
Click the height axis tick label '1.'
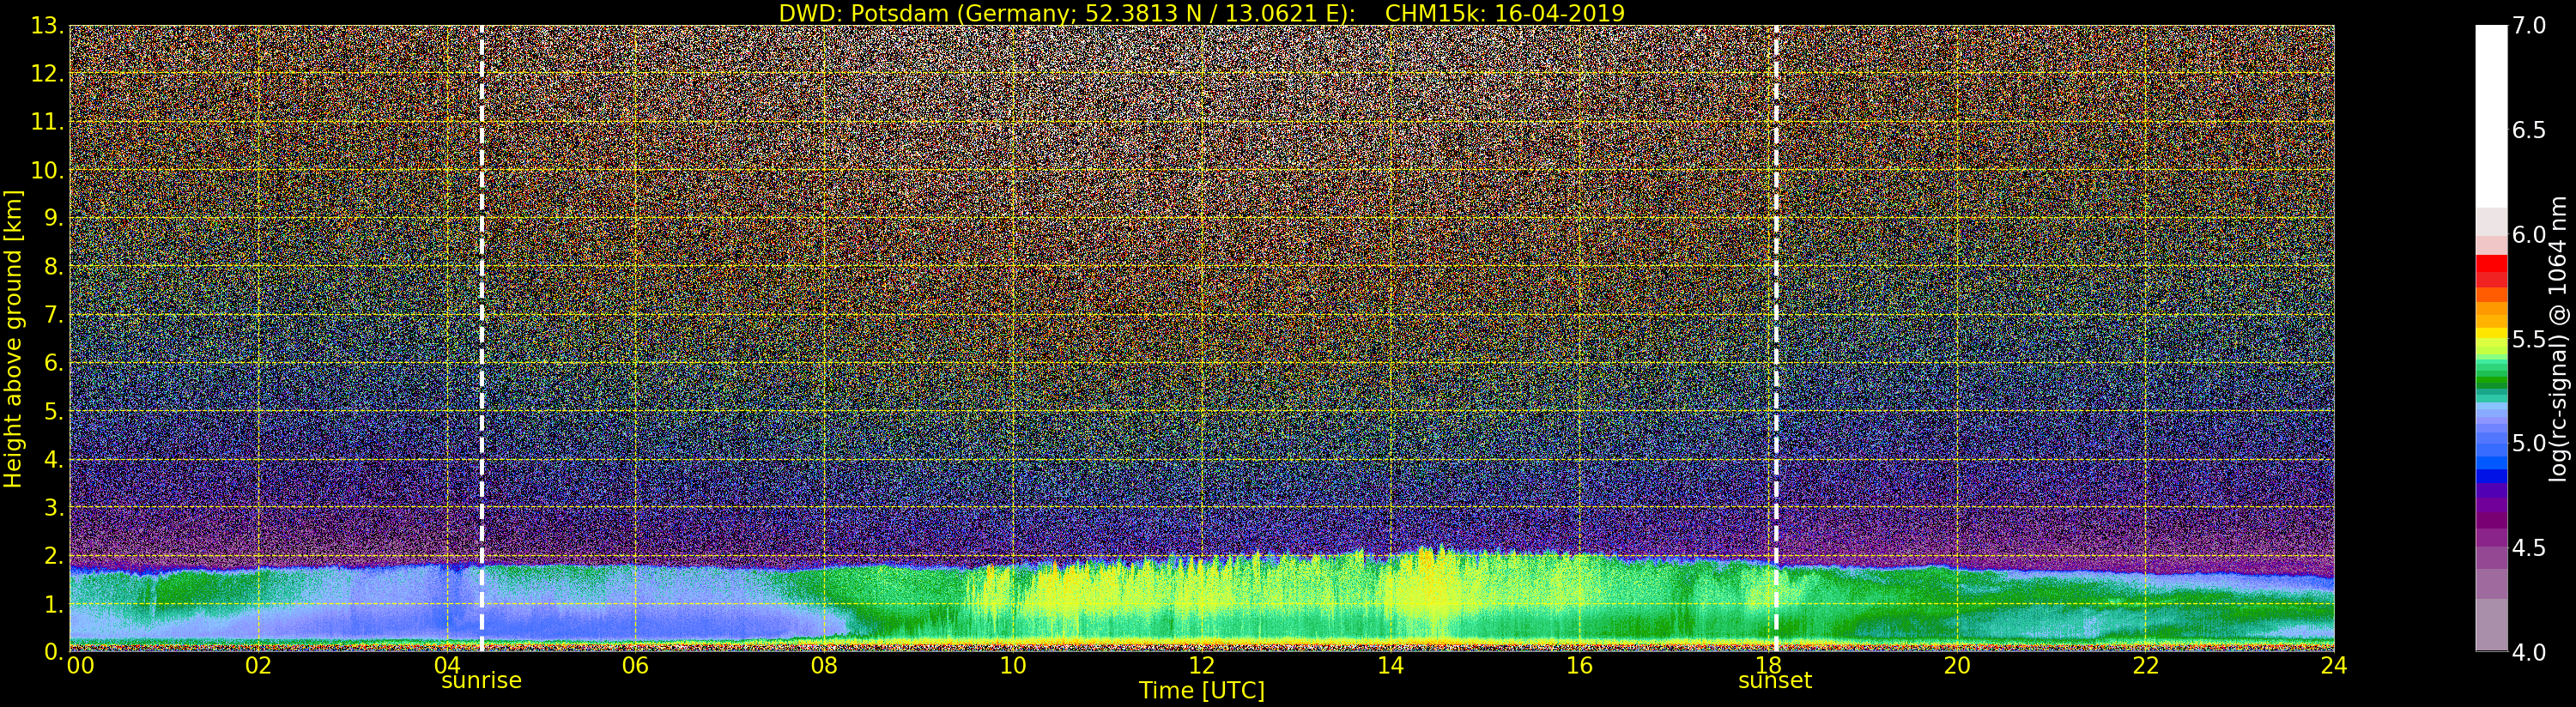pos(53,604)
